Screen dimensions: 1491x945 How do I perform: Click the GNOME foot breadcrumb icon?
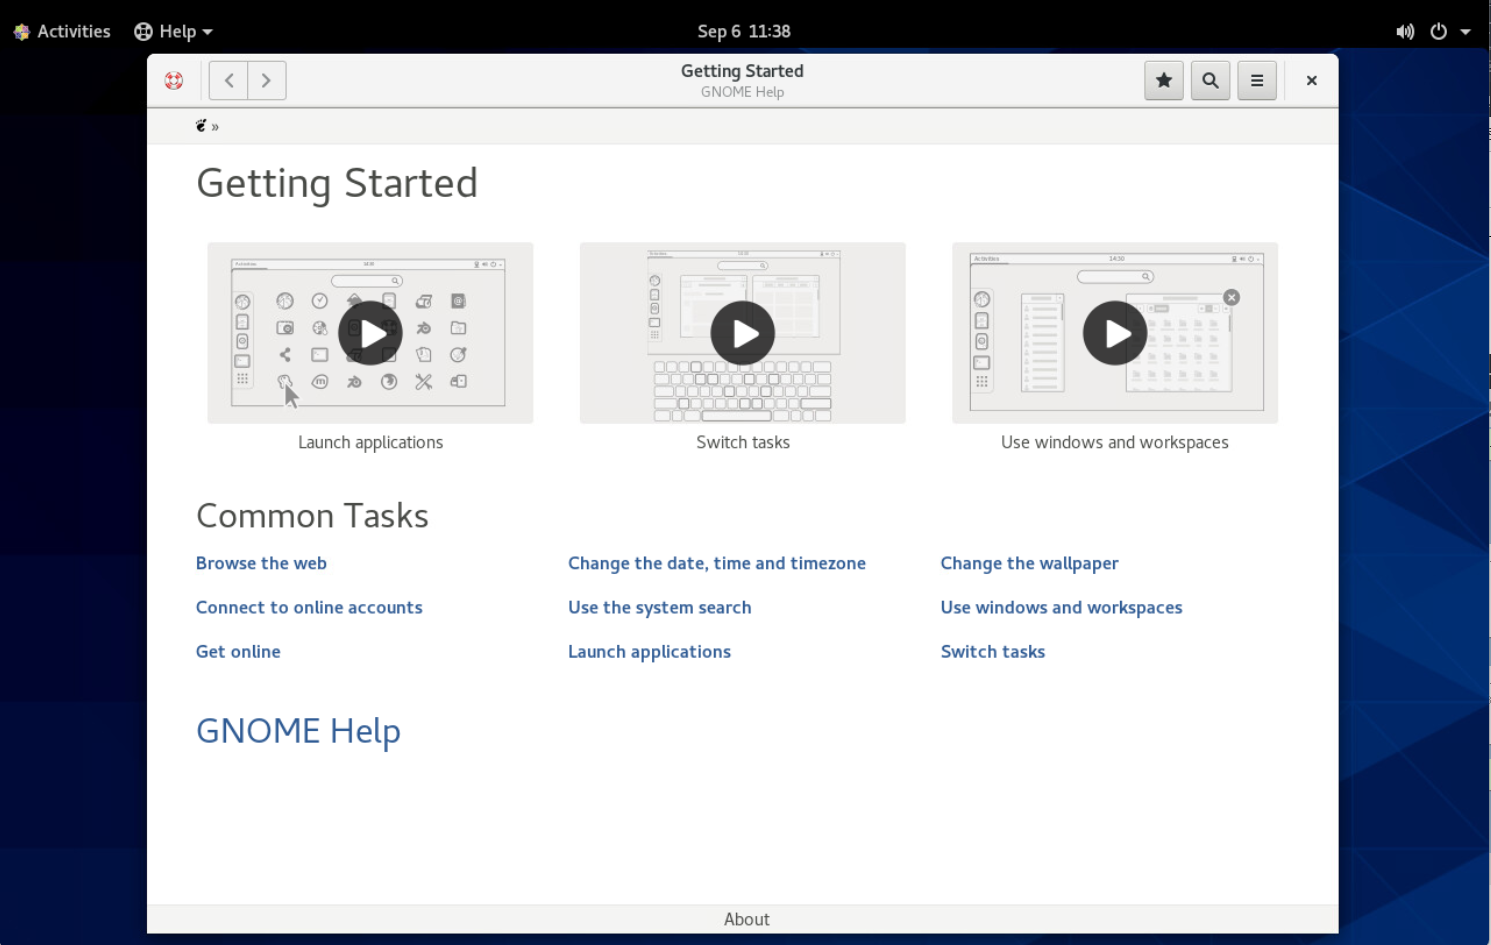point(201,126)
